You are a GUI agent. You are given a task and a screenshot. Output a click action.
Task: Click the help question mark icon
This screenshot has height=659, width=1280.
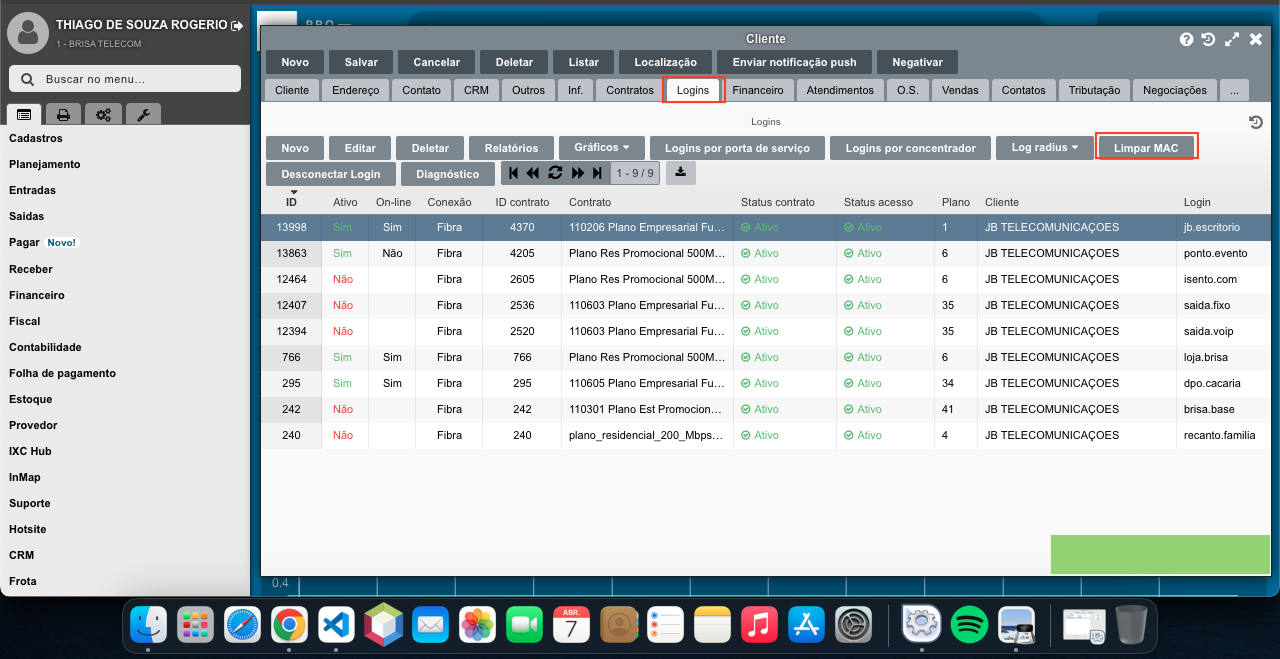(x=1186, y=39)
